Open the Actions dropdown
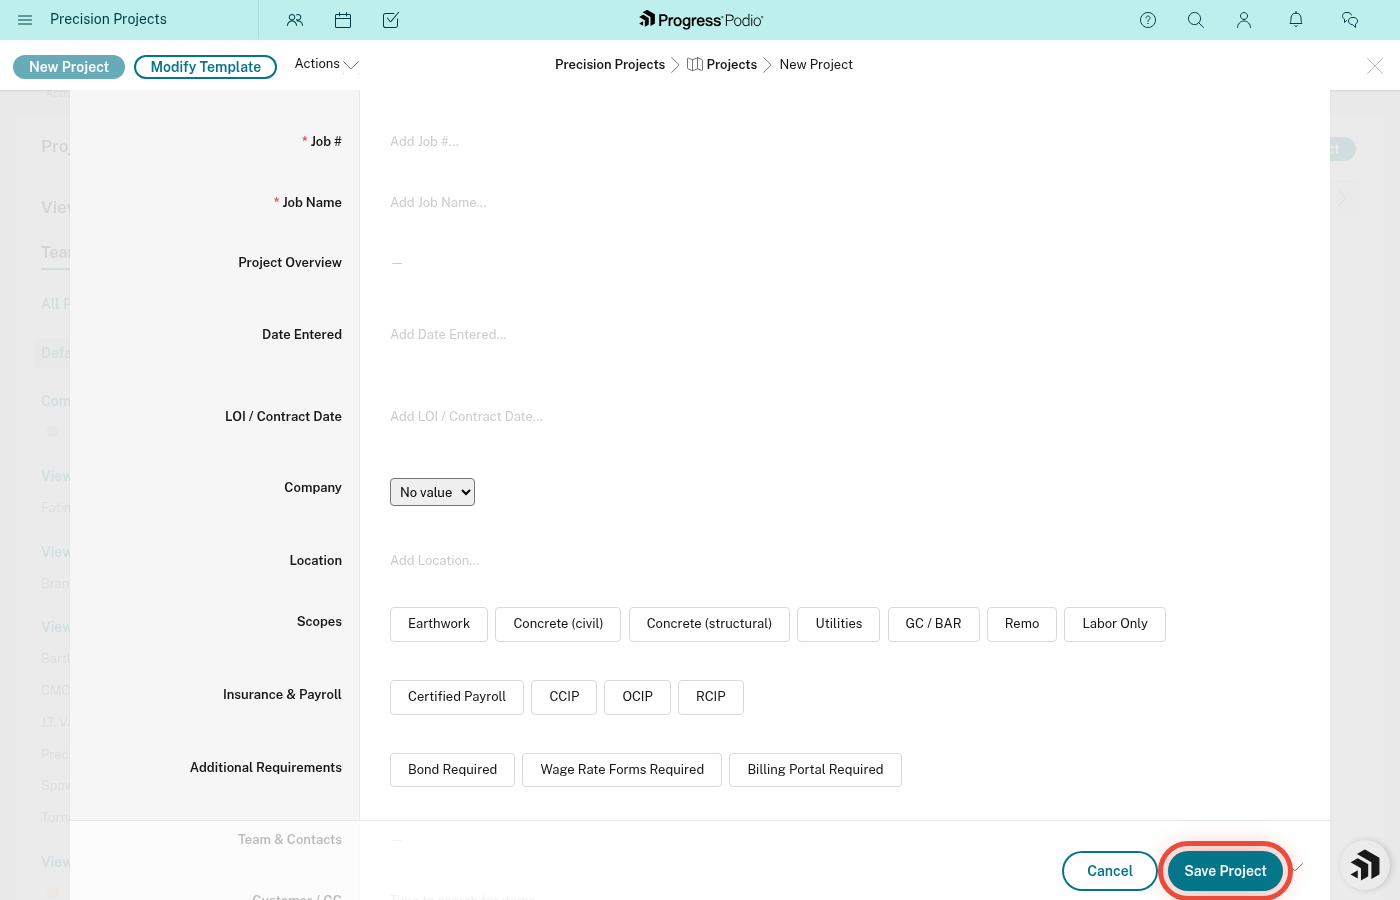The image size is (1400, 900). point(326,64)
